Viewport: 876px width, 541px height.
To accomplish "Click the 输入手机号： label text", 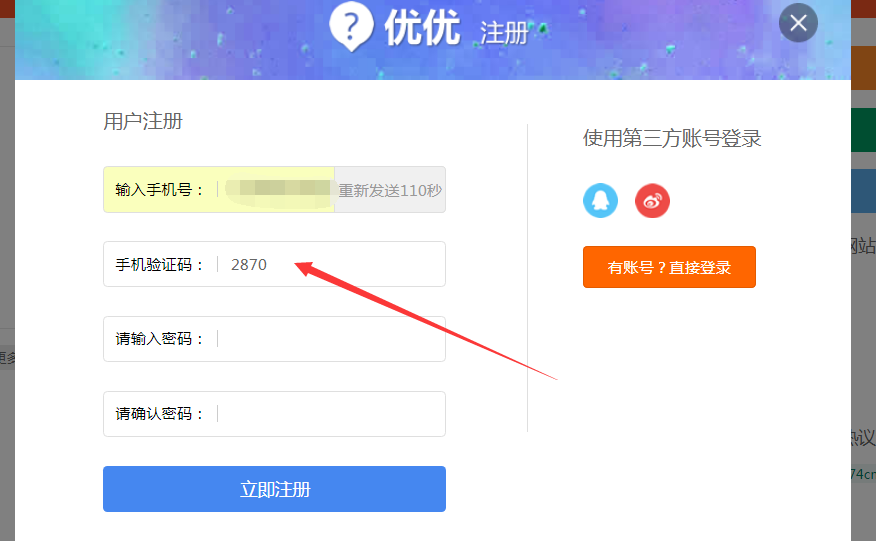I will click(160, 190).
